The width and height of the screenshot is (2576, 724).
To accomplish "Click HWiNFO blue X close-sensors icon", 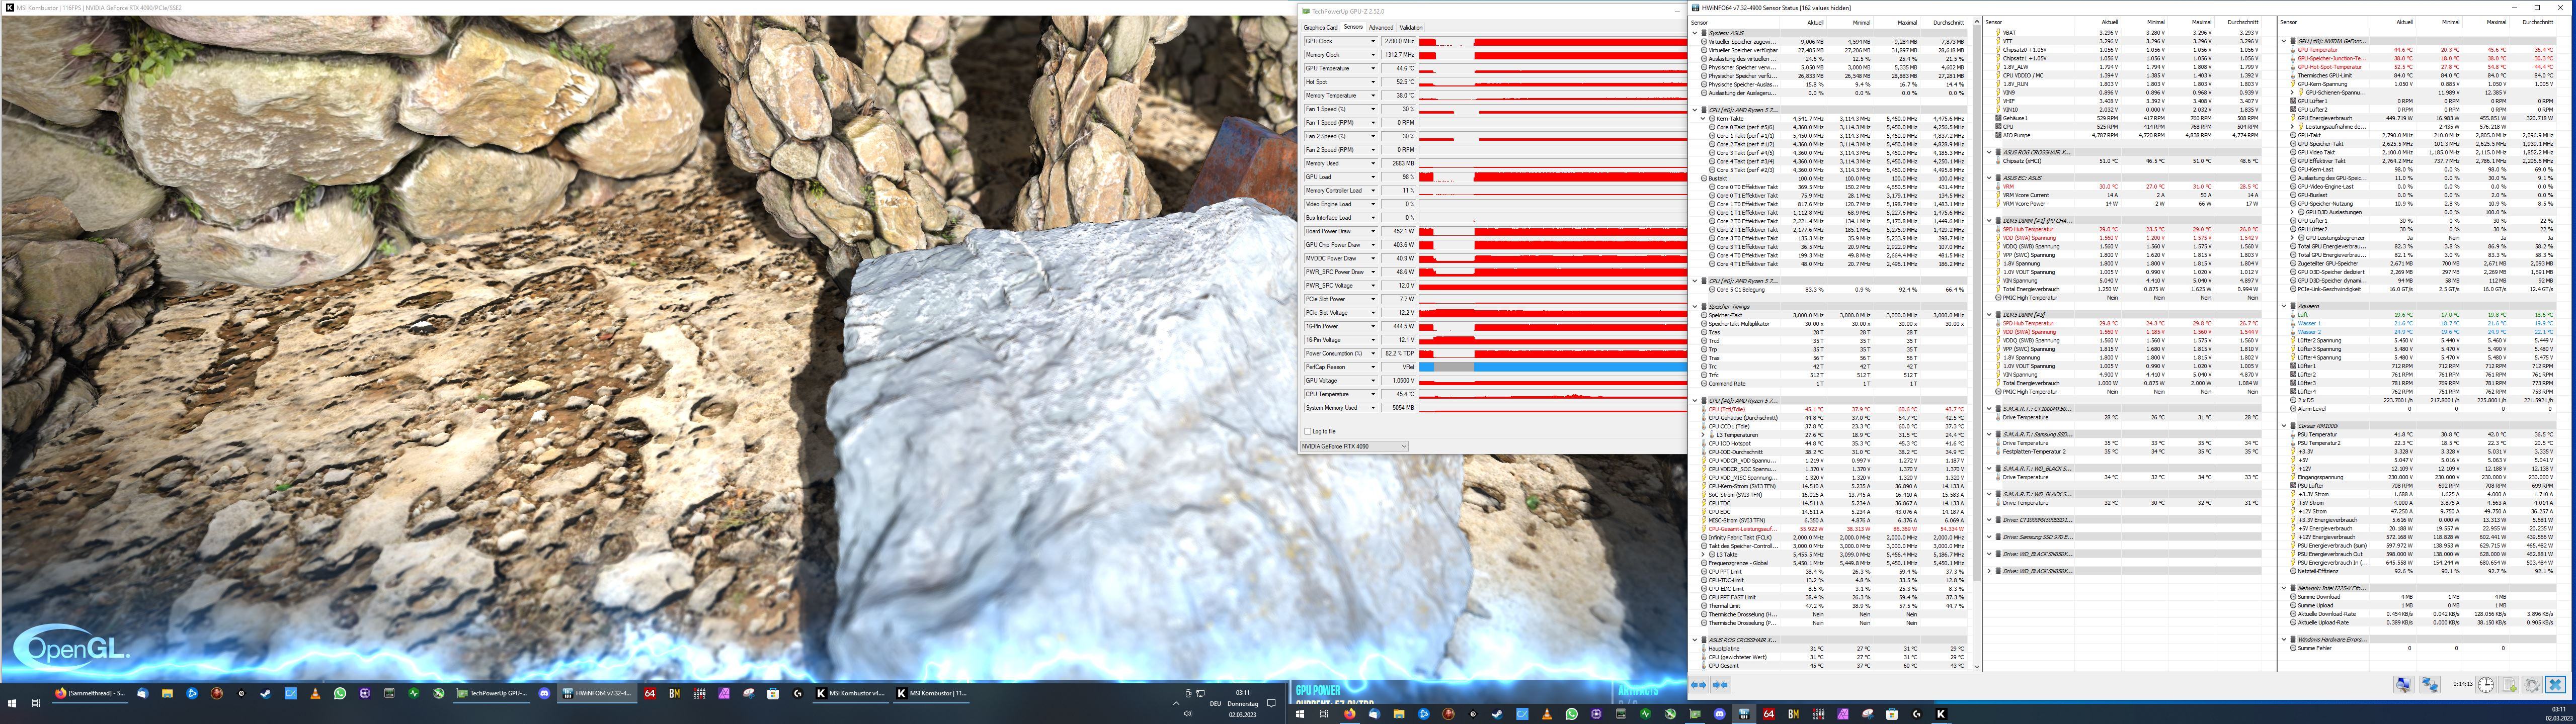I will [2556, 685].
